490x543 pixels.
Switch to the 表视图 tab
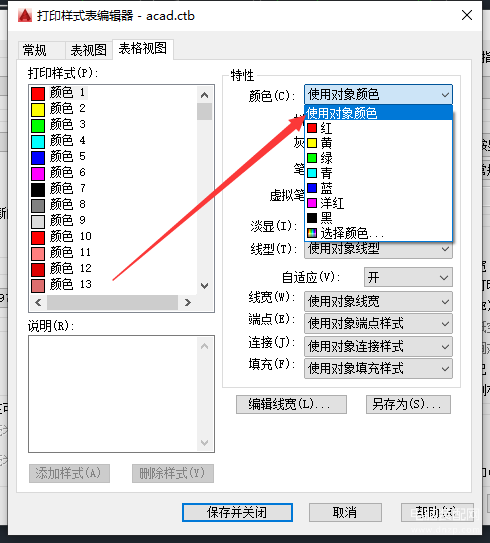89,50
